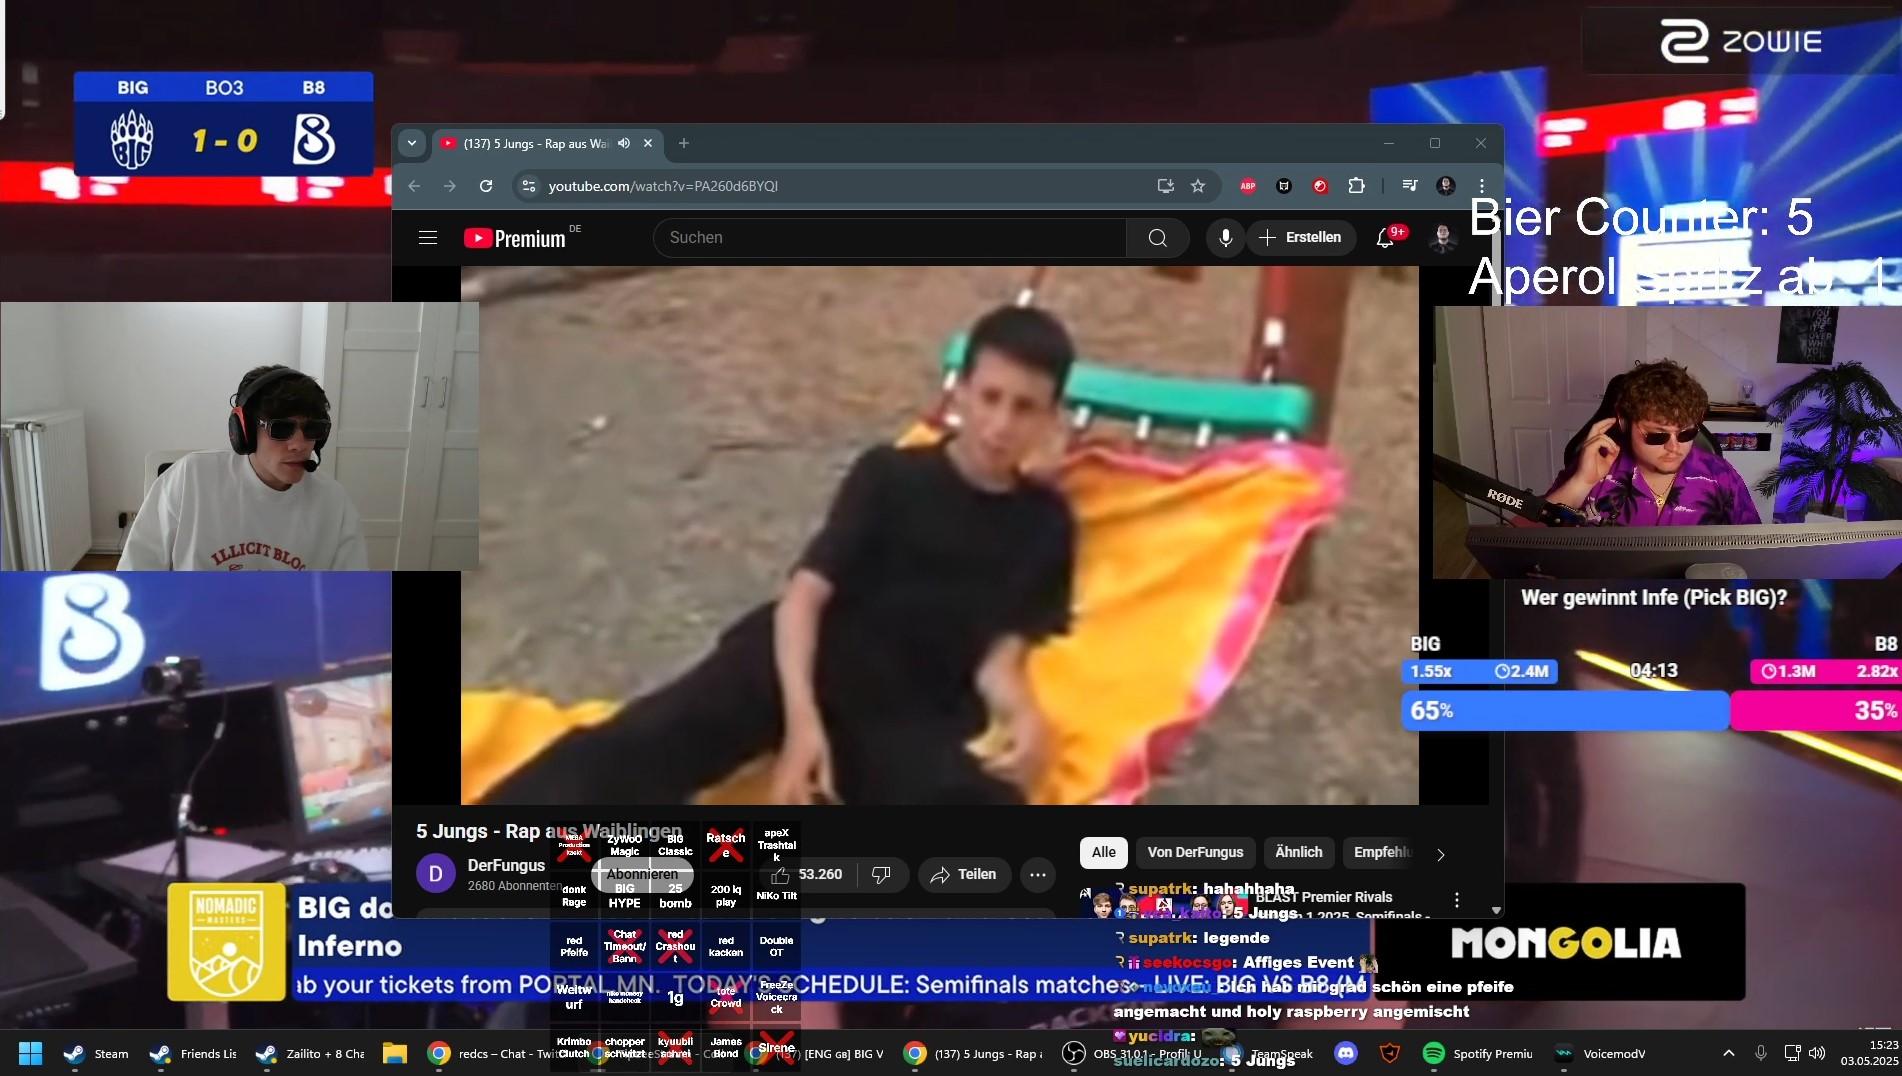Open Chrome media controls
Viewport: 1902px width, 1076px height.
(x=1410, y=186)
